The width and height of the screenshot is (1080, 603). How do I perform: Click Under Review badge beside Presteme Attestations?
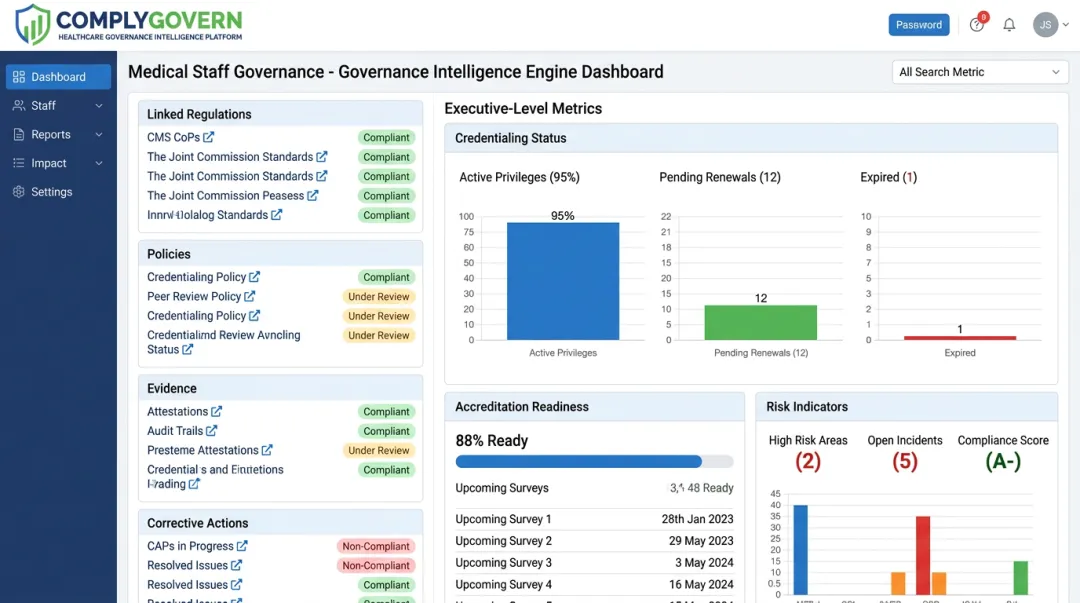[x=379, y=450]
